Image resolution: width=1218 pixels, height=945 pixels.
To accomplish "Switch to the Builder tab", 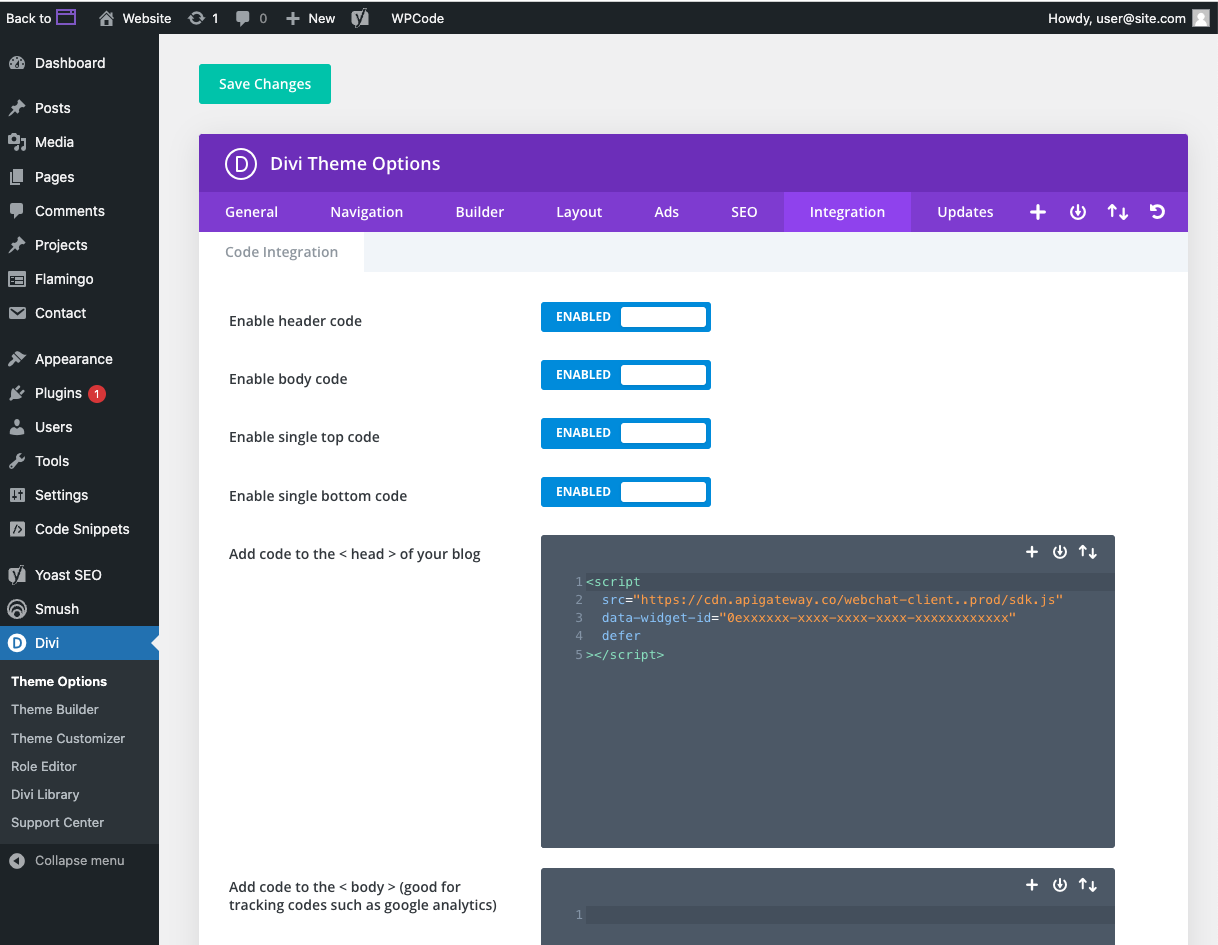I will point(479,212).
